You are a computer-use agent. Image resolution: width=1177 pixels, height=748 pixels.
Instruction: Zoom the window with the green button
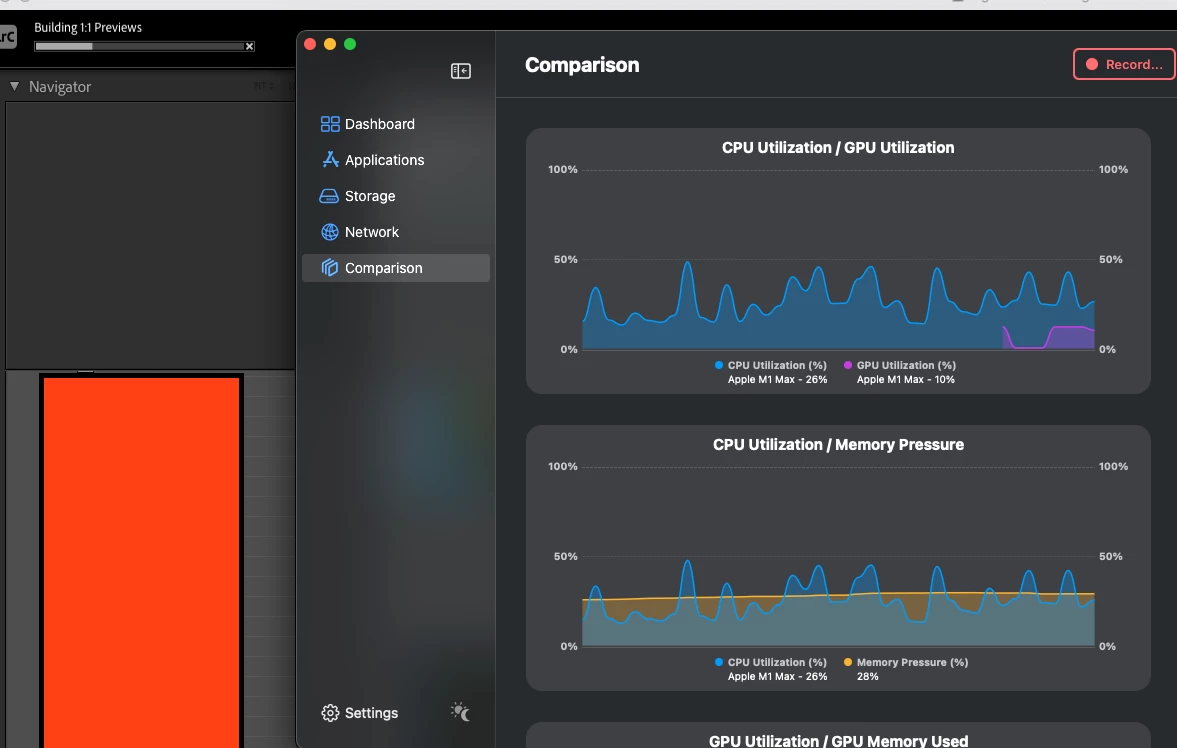(x=350, y=44)
